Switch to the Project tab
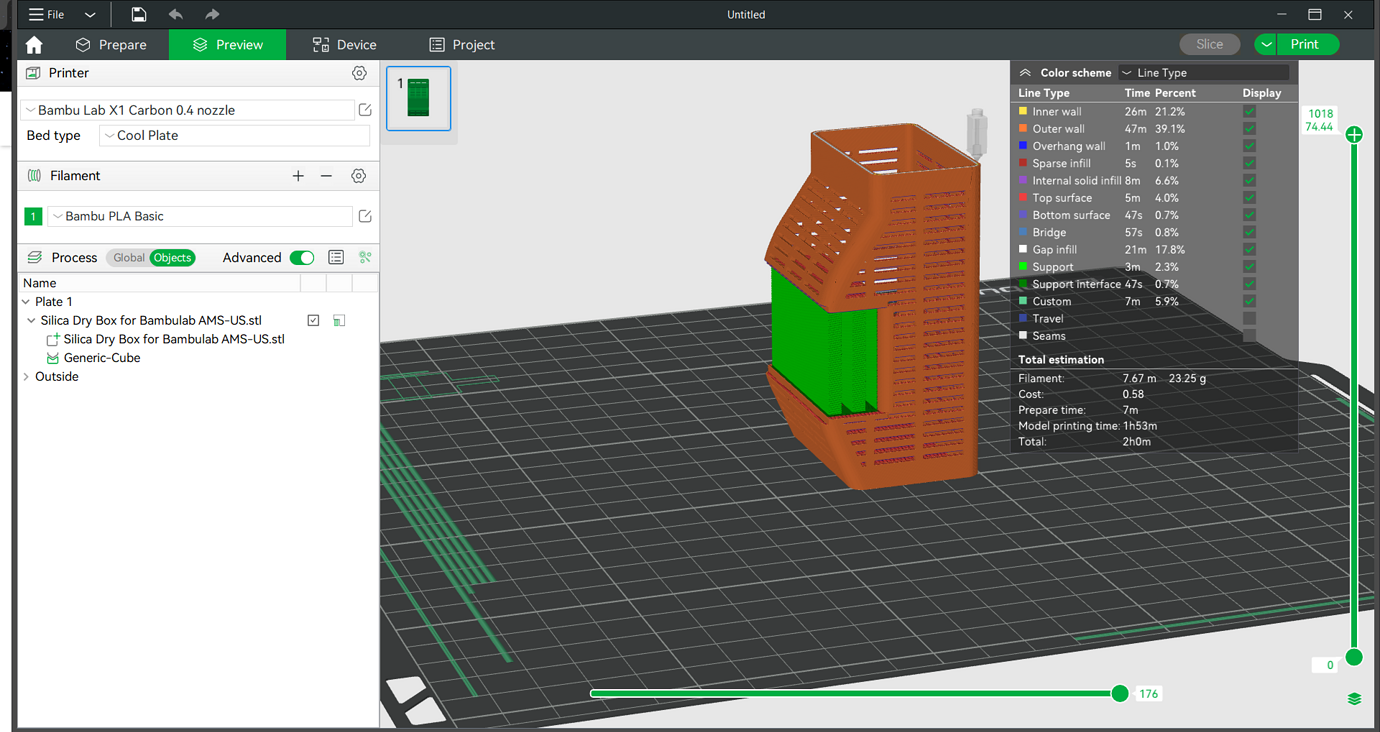Viewport: 1380px width, 732px height. [x=462, y=45]
